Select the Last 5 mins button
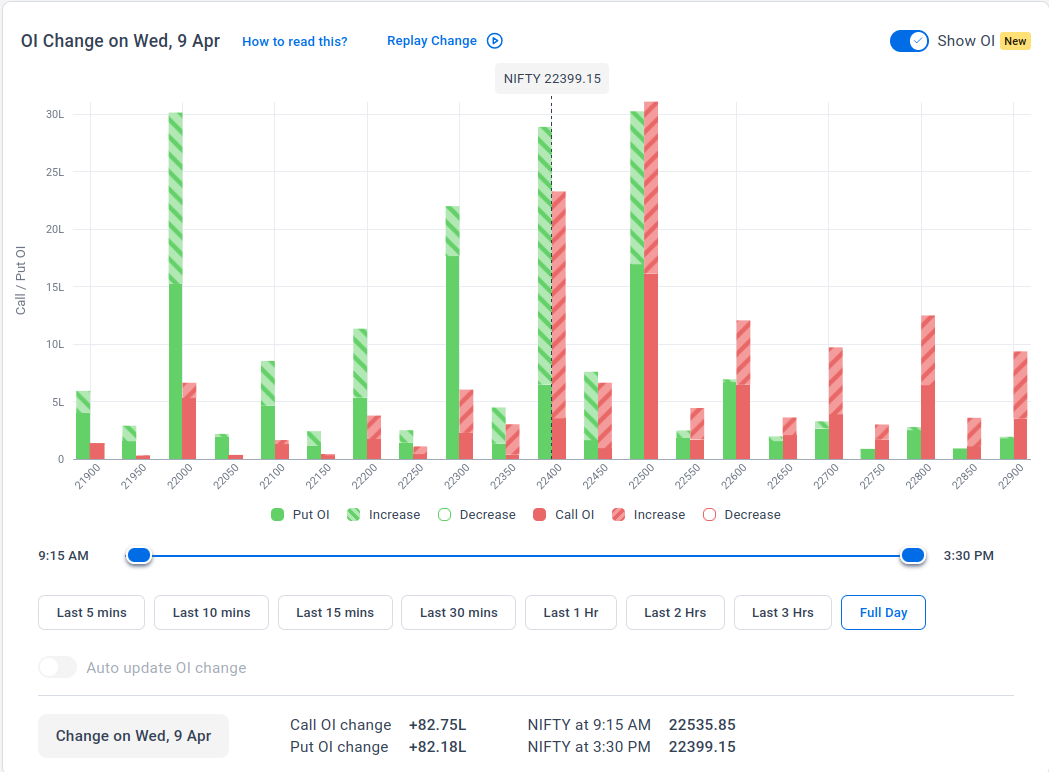The width and height of the screenshot is (1049, 772). point(92,612)
